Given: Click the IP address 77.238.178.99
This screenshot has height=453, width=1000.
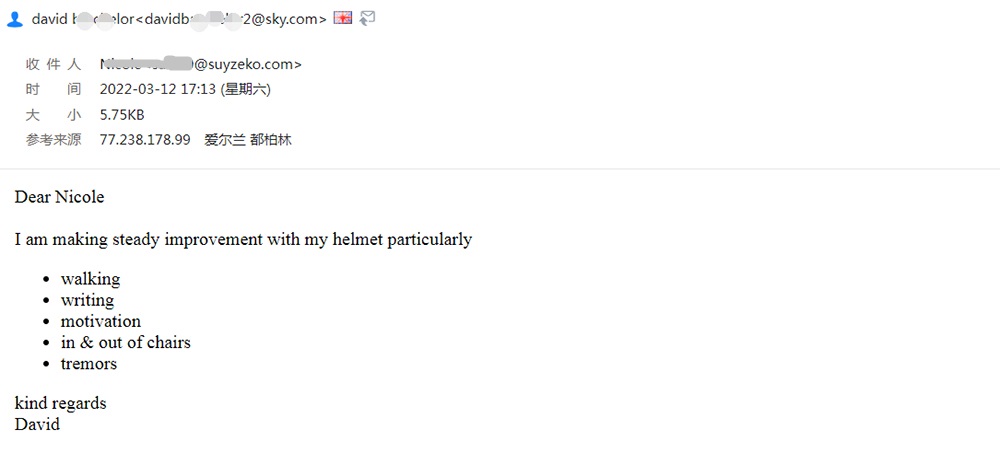Looking at the screenshot, I should (x=145, y=140).
